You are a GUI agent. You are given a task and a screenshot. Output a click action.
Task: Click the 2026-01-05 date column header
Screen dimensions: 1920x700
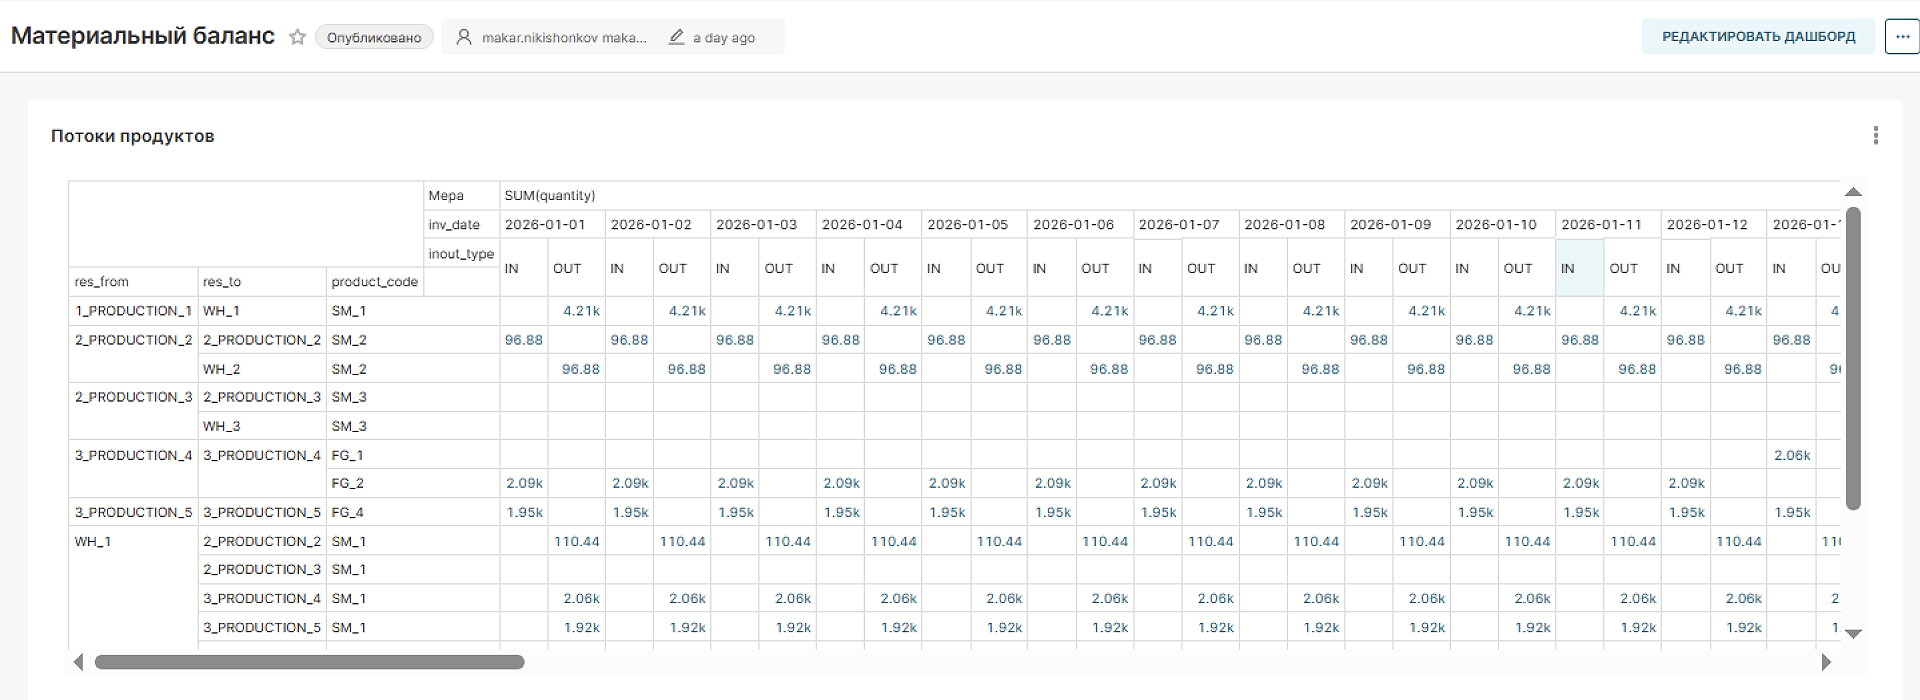(x=967, y=225)
